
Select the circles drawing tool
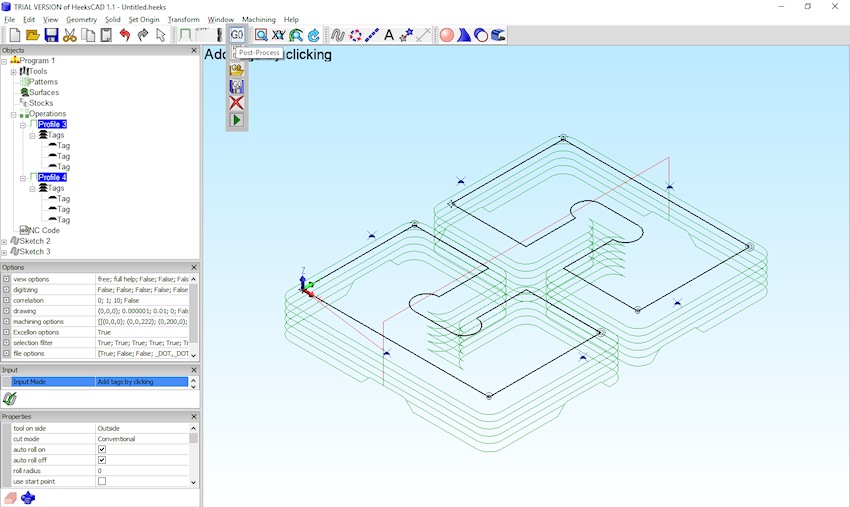[355, 35]
